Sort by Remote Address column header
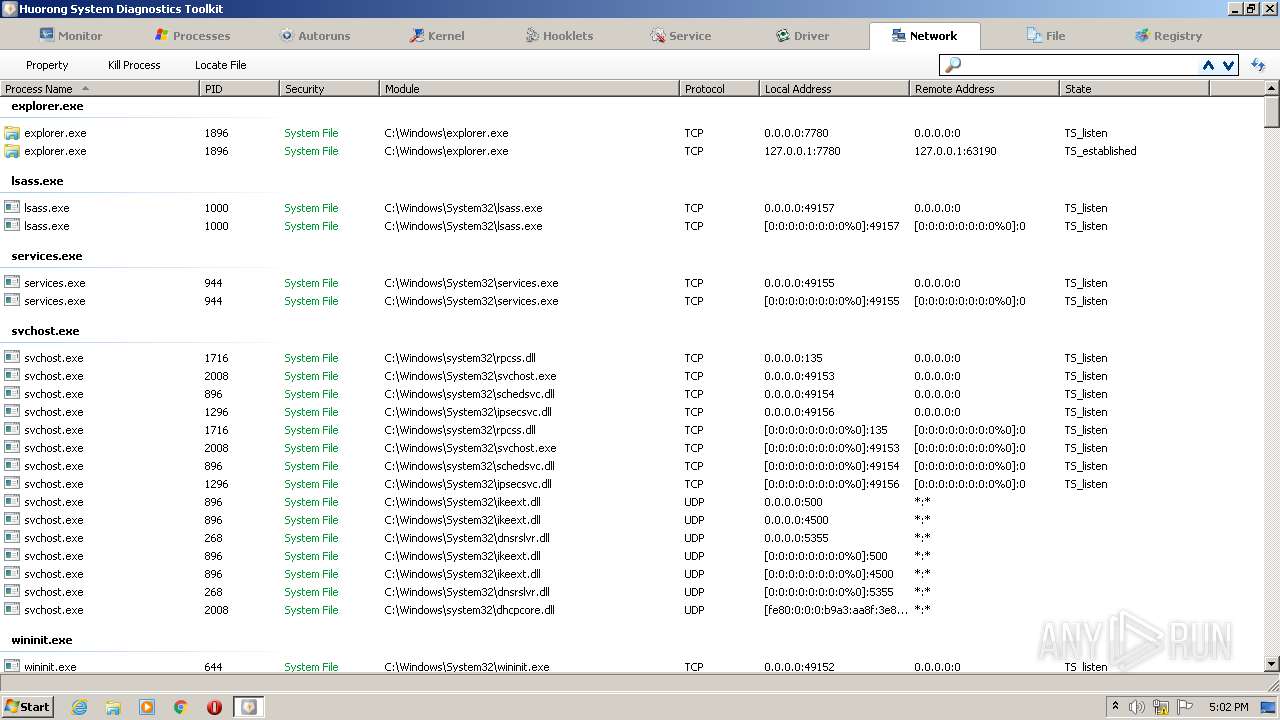1280x720 pixels. pos(984,89)
